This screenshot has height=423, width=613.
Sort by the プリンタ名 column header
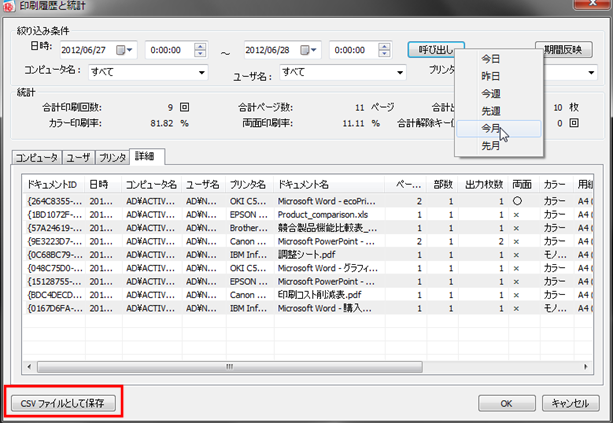tap(250, 185)
